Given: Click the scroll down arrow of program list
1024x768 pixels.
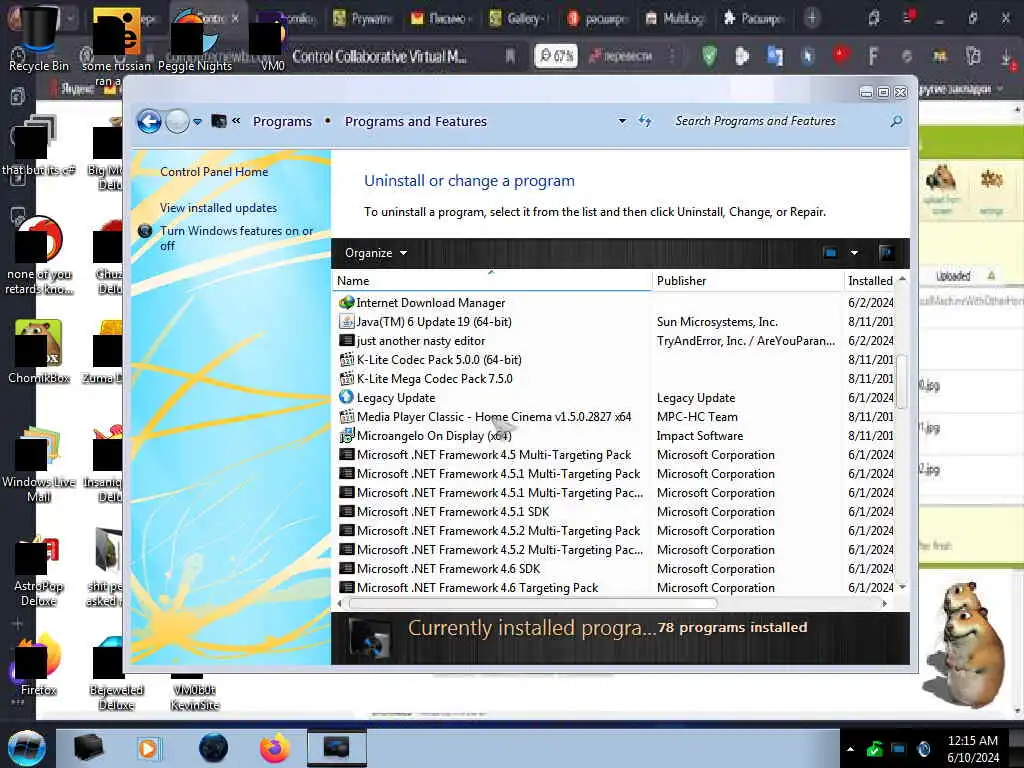Looking at the screenshot, I should [902, 587].
